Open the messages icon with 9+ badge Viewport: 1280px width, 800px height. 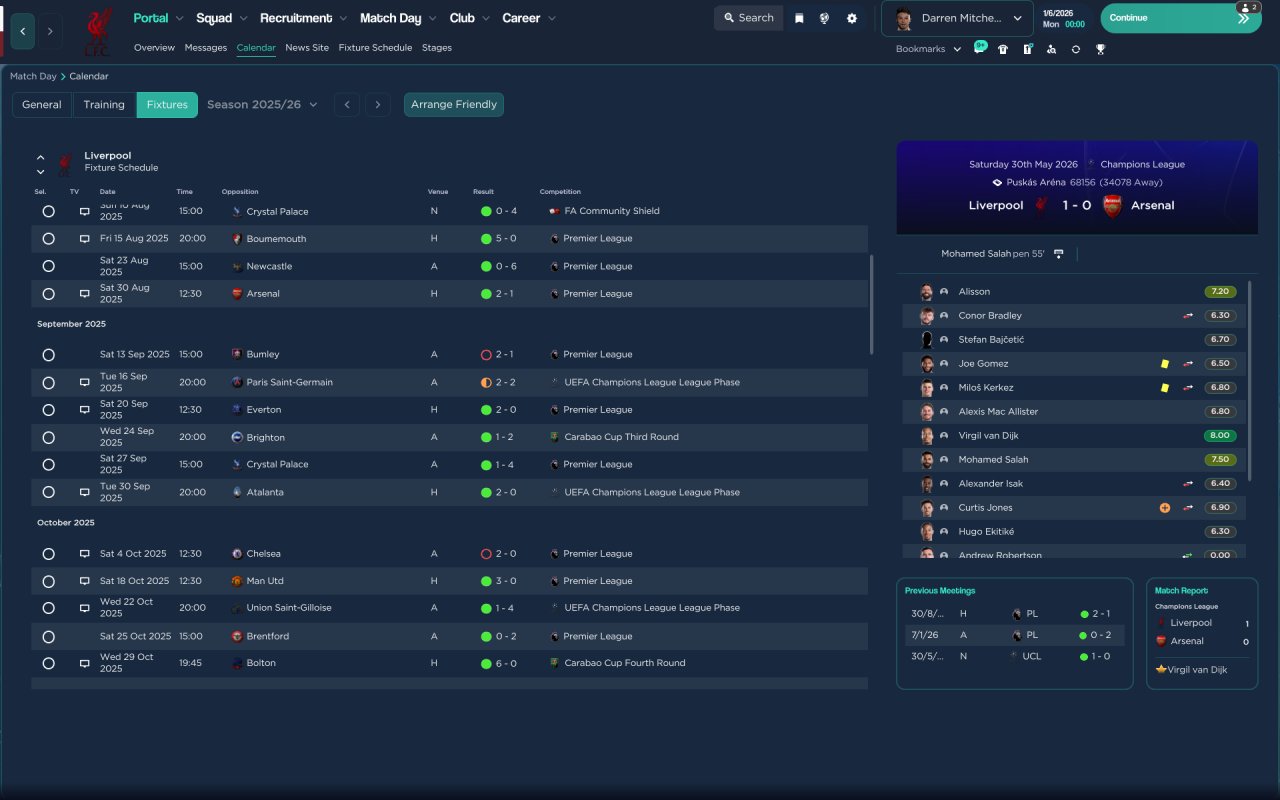tap(979, 48)
